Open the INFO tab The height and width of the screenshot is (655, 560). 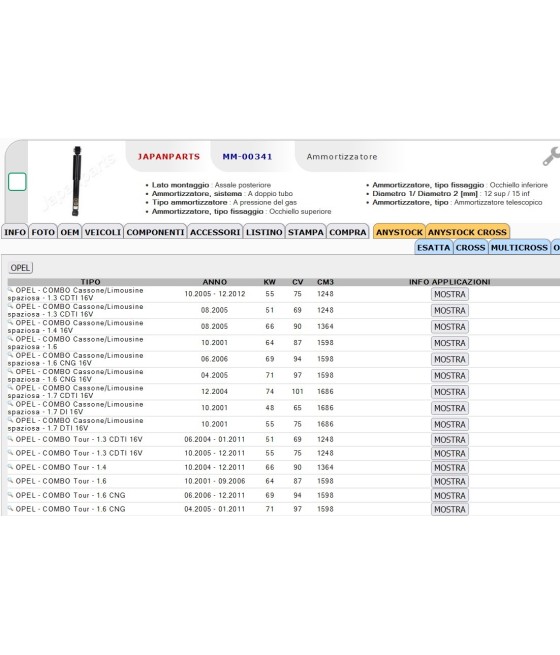tap(15, 232)
